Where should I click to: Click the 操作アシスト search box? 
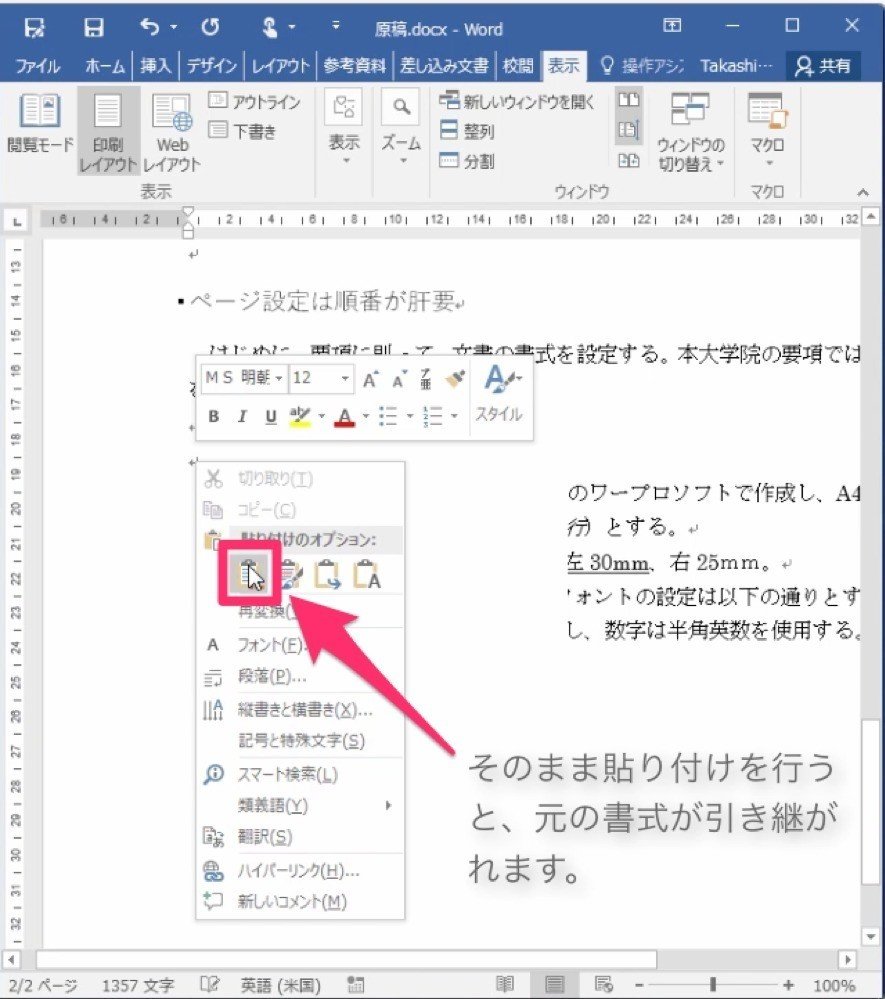(x=642, y=66)
